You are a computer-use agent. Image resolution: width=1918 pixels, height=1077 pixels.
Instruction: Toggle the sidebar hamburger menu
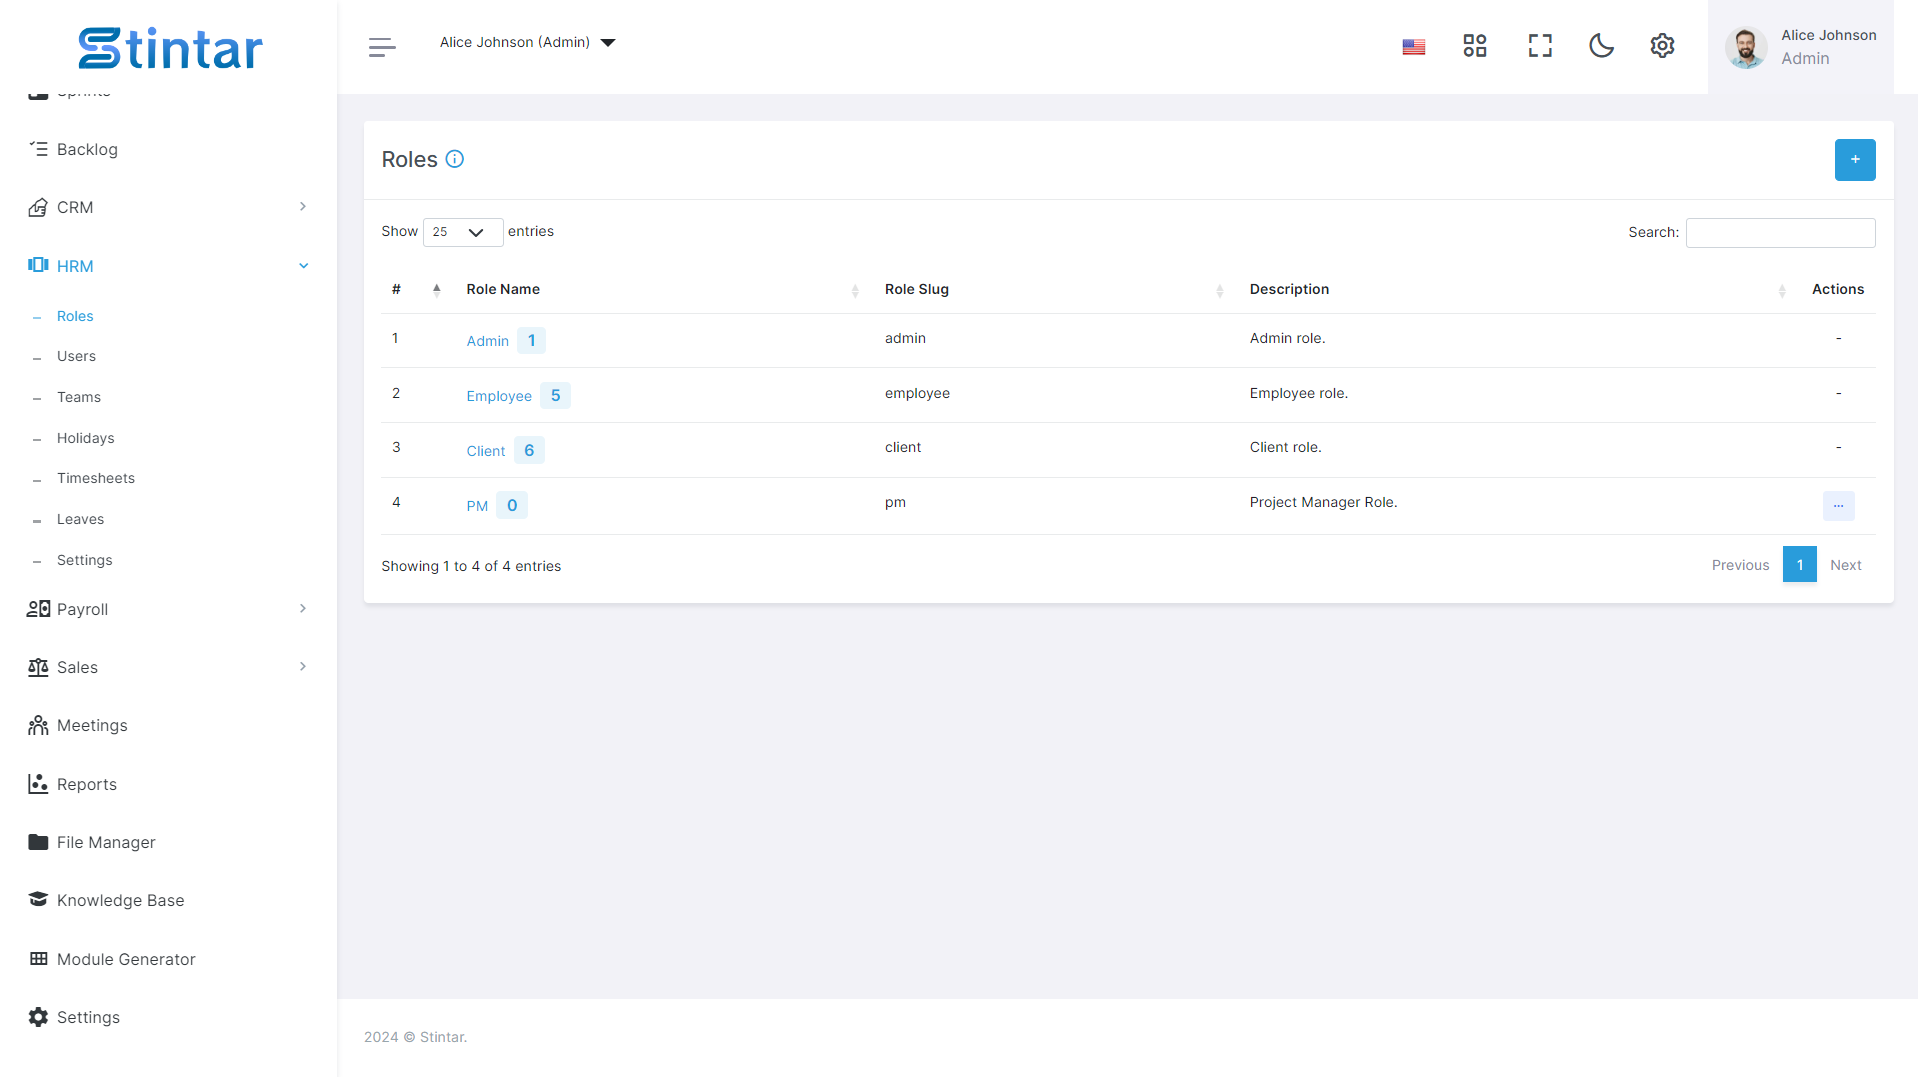click(382, 47)
